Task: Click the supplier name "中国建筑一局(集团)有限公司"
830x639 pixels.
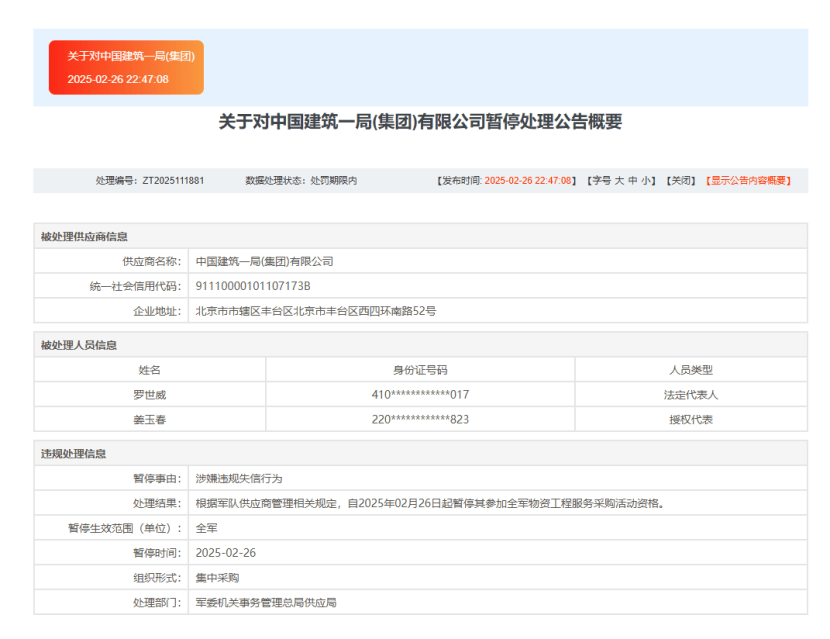Action: click(x=266, y=261)
